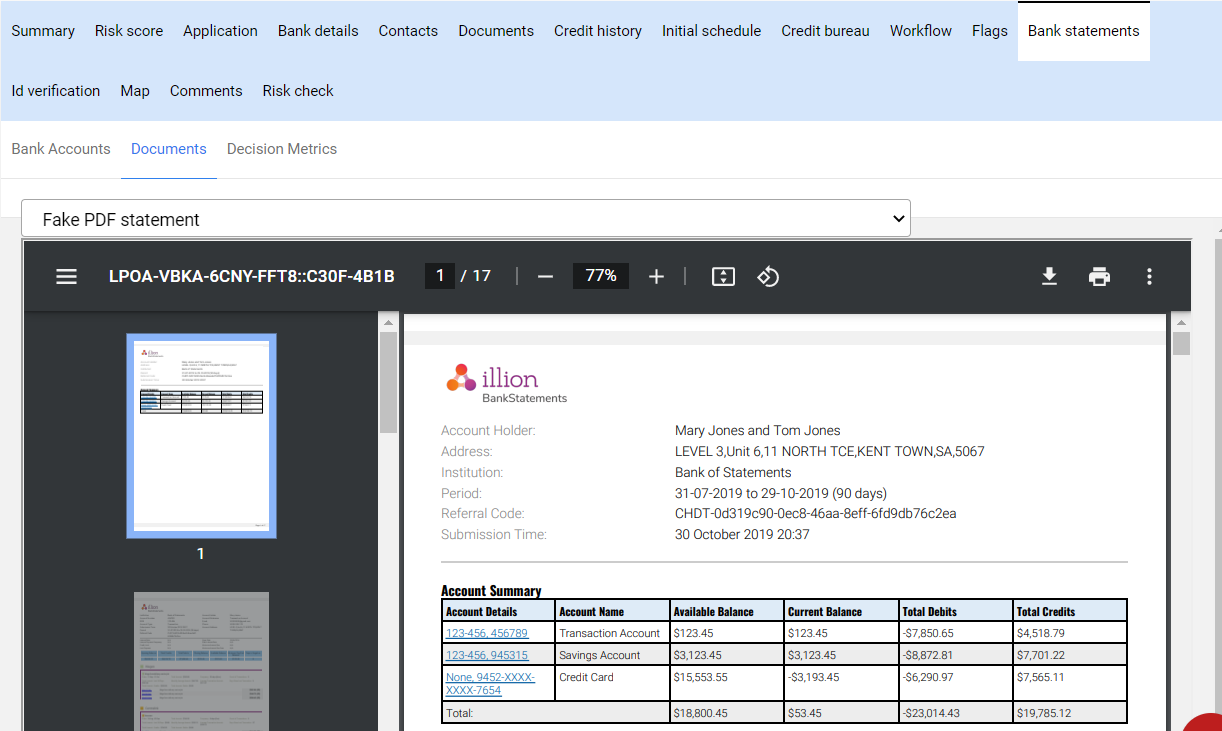Open the Flags tab
1222x731 pixels.
[990, 31]
